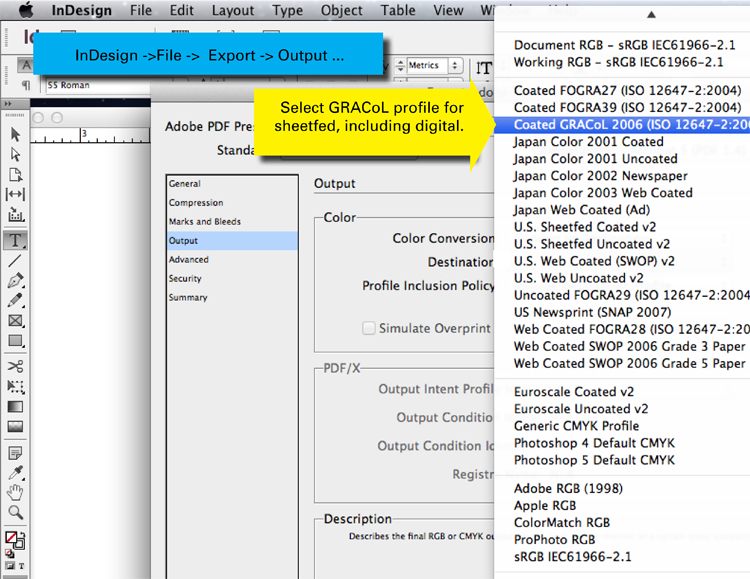Choose Generic CMYK Profile

coord(622,426)
